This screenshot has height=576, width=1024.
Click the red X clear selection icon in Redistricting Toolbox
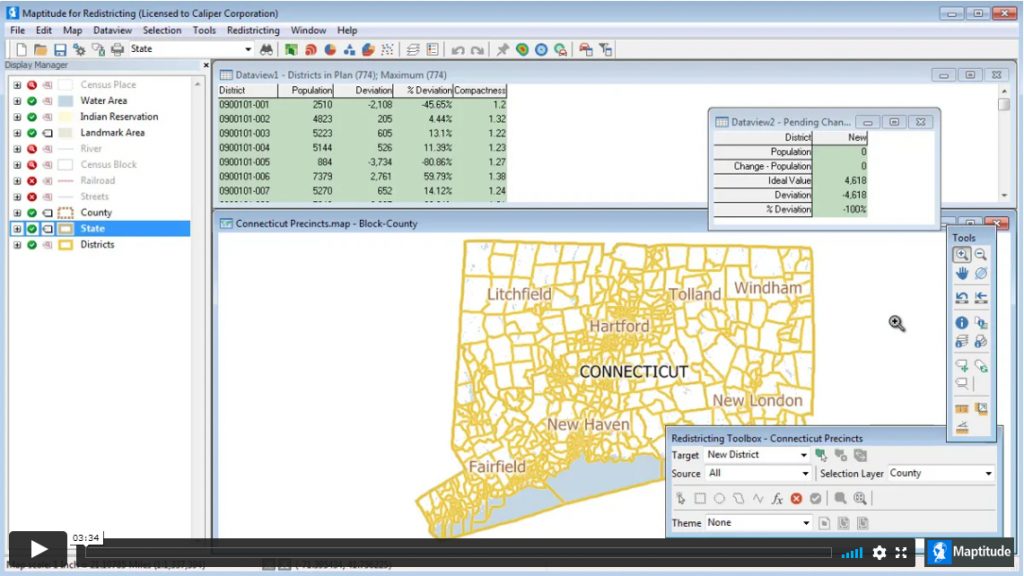tap(797, 498)
